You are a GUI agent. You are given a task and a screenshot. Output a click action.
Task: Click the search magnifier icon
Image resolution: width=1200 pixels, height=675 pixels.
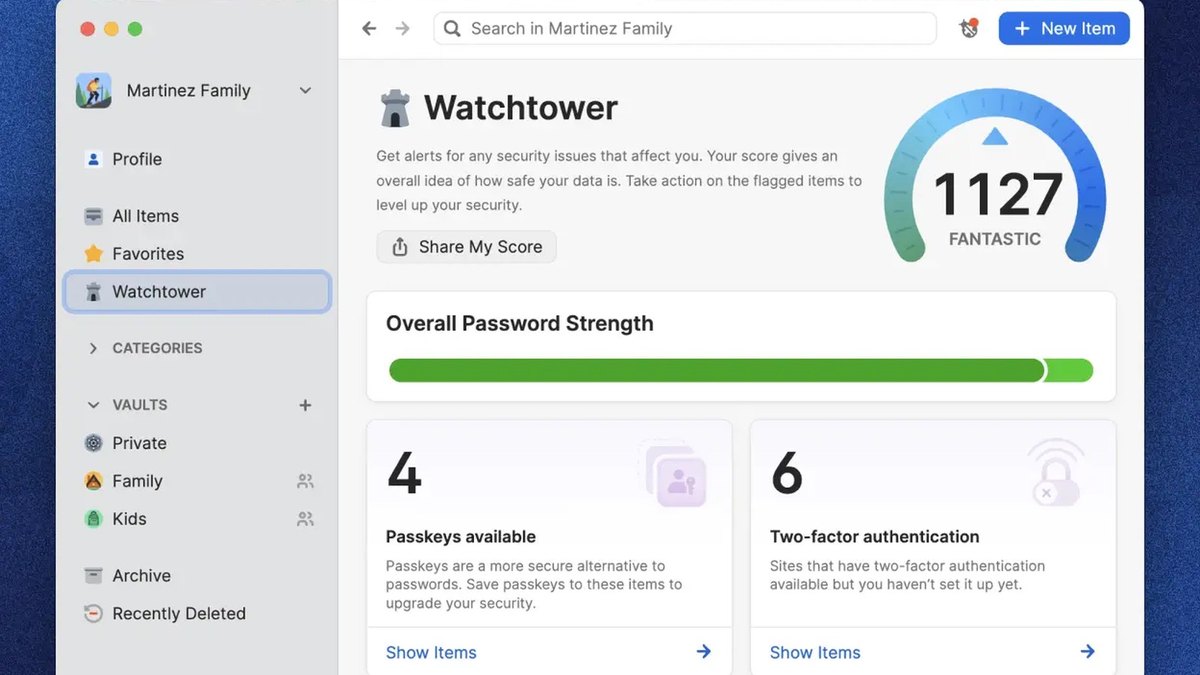pos(452,28)
